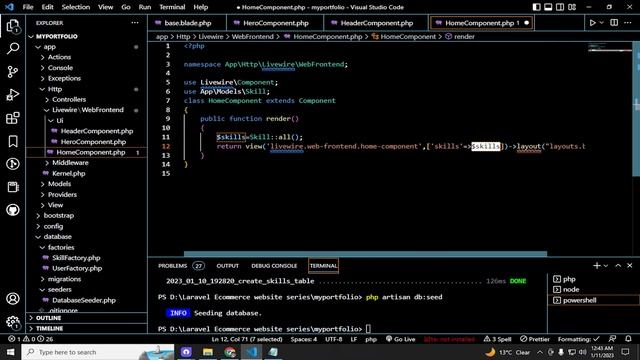Maximize the panel size chevron
This screenshot has height=360, width=640.
tap(618, 266)
